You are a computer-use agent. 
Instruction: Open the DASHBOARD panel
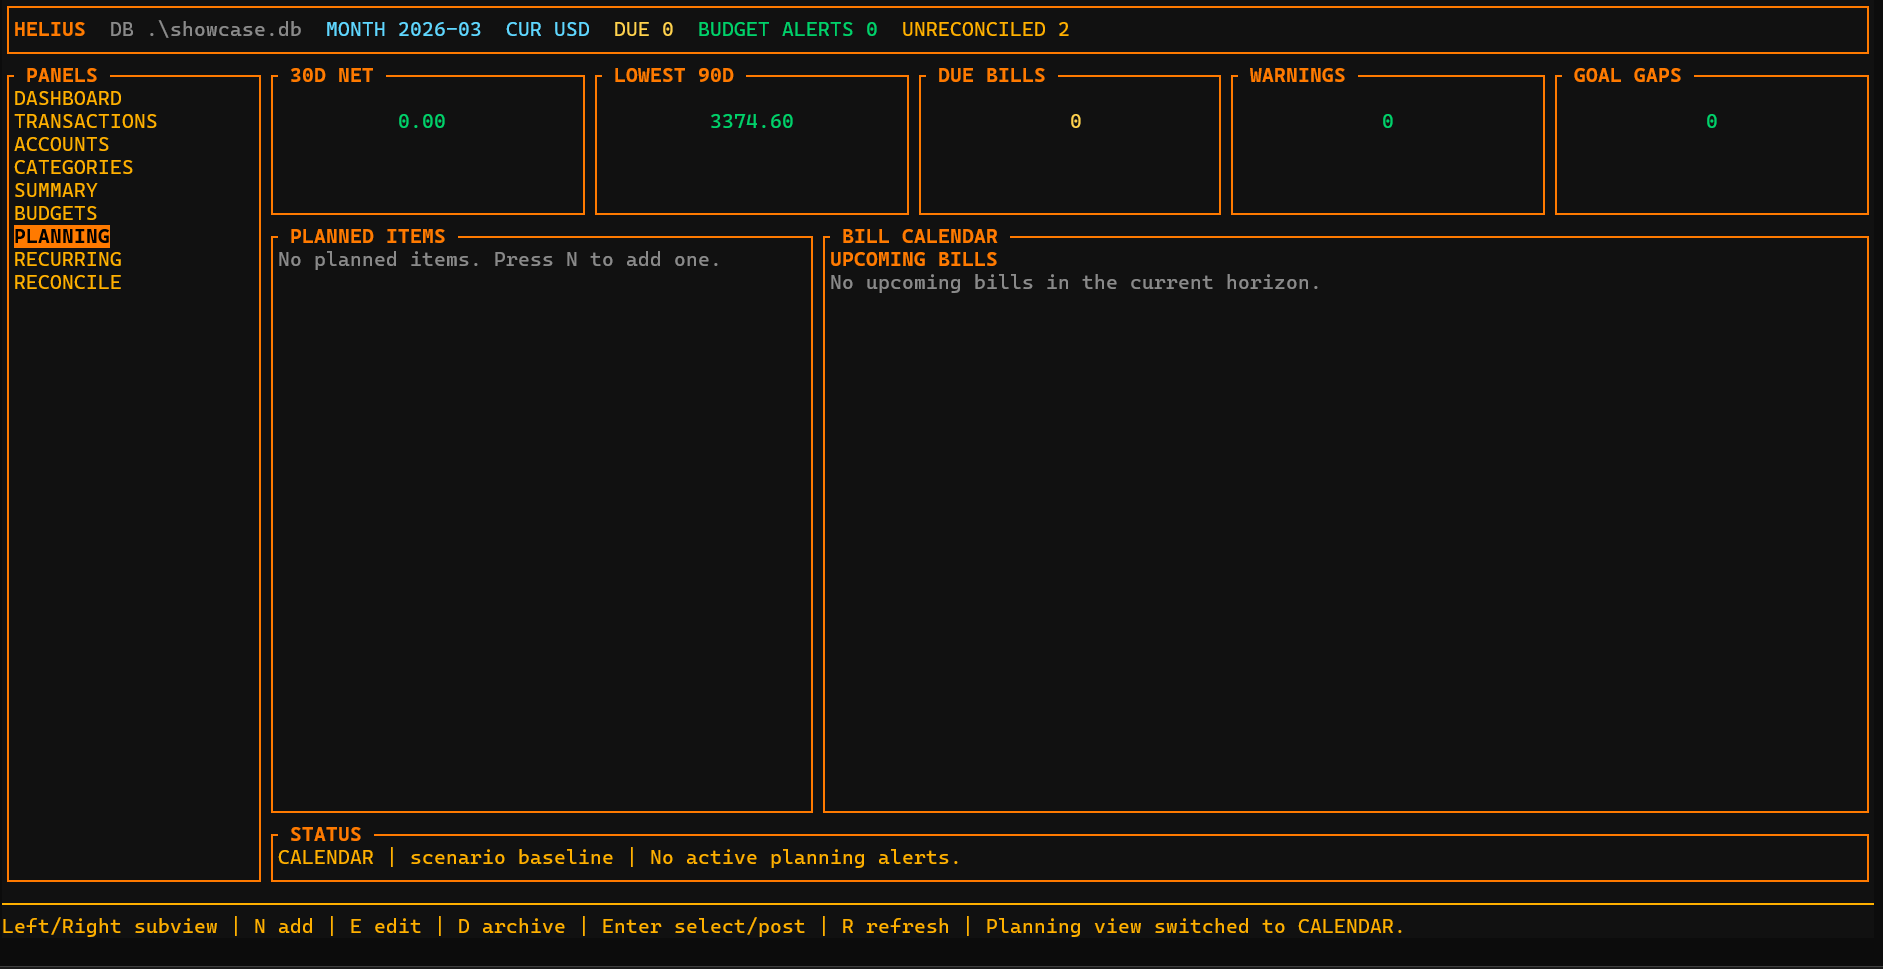68,98
